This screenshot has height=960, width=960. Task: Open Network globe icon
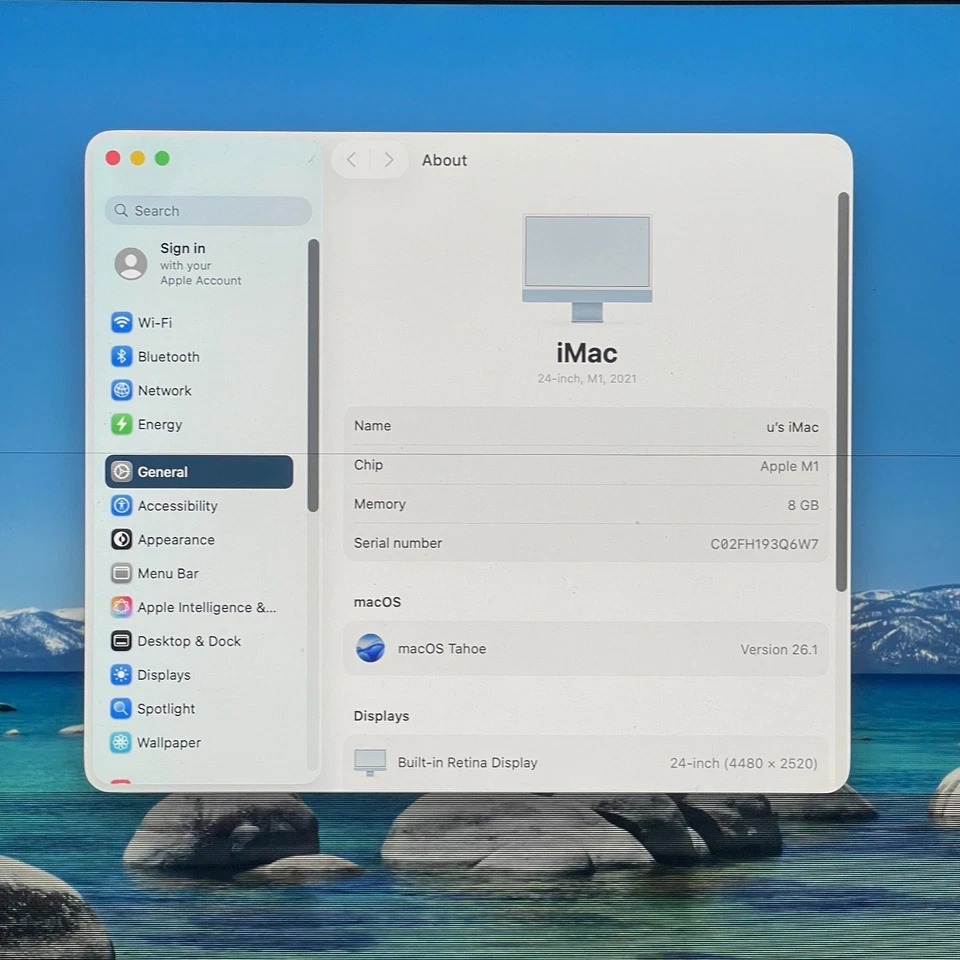[121, 391]
